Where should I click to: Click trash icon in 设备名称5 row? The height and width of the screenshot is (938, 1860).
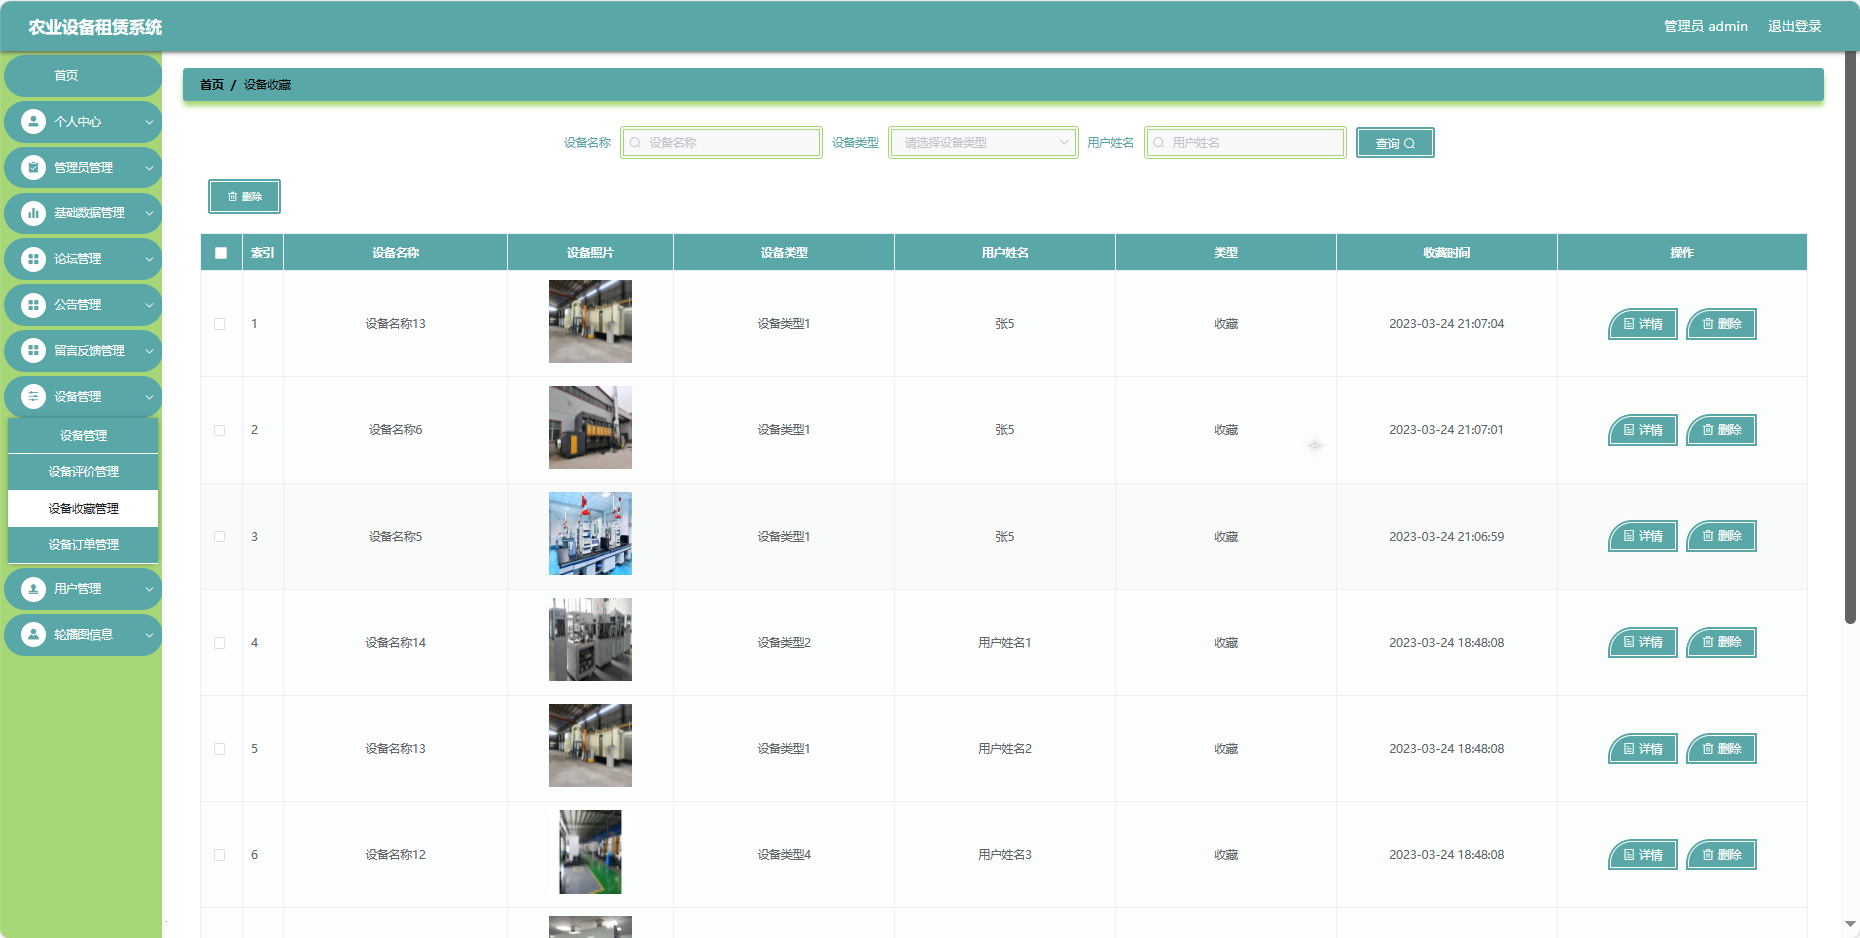pos(1708,536)
